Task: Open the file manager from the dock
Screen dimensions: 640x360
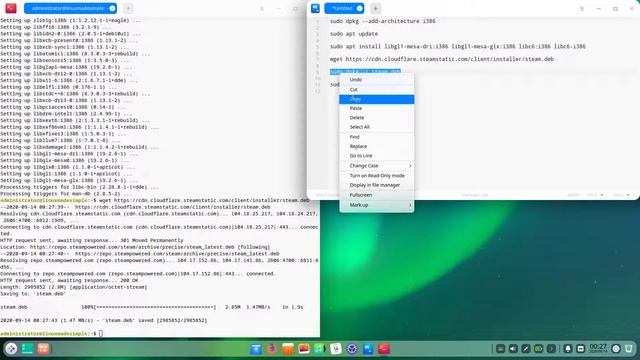Action: [256, 349]
